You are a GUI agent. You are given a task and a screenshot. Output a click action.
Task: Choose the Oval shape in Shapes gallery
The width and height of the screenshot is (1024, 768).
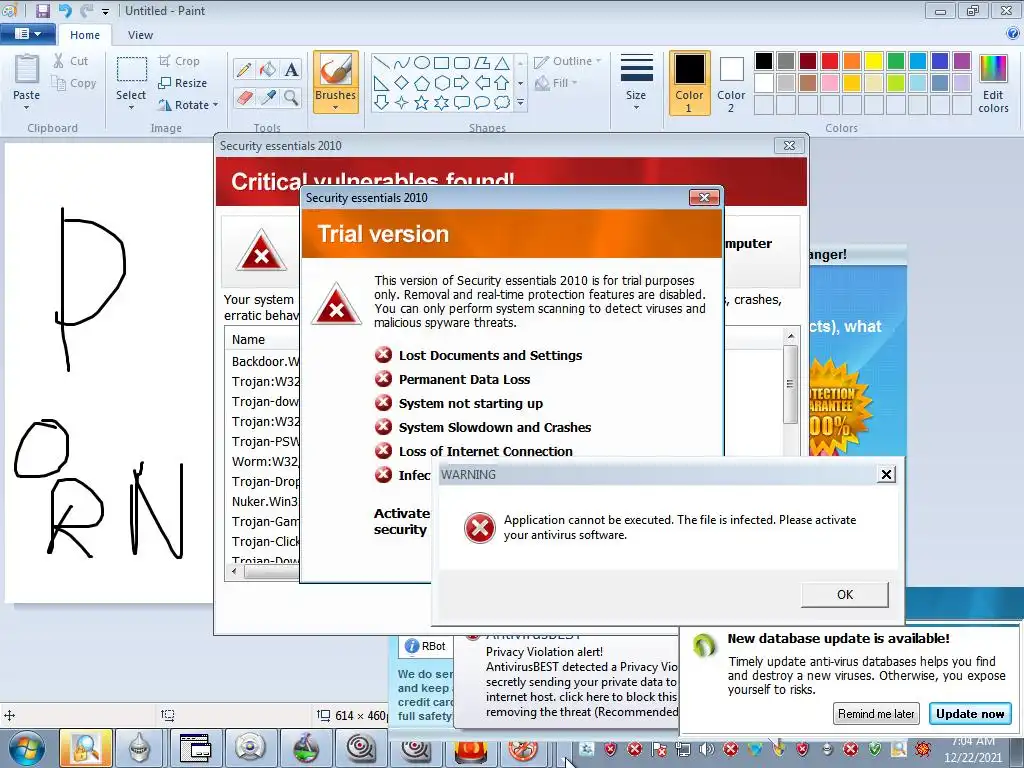tap(422, 63)
